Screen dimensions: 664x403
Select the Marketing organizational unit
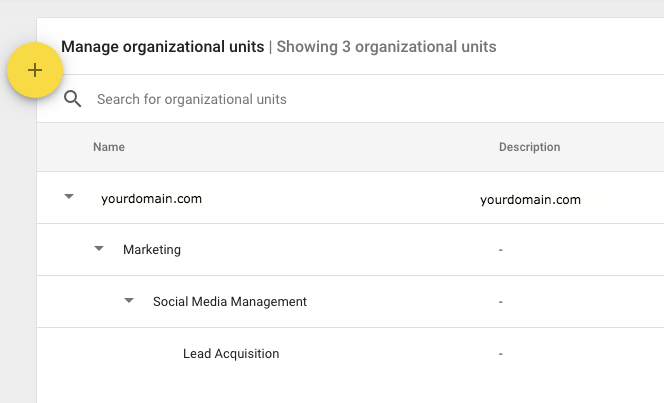[x=152, y=250]
